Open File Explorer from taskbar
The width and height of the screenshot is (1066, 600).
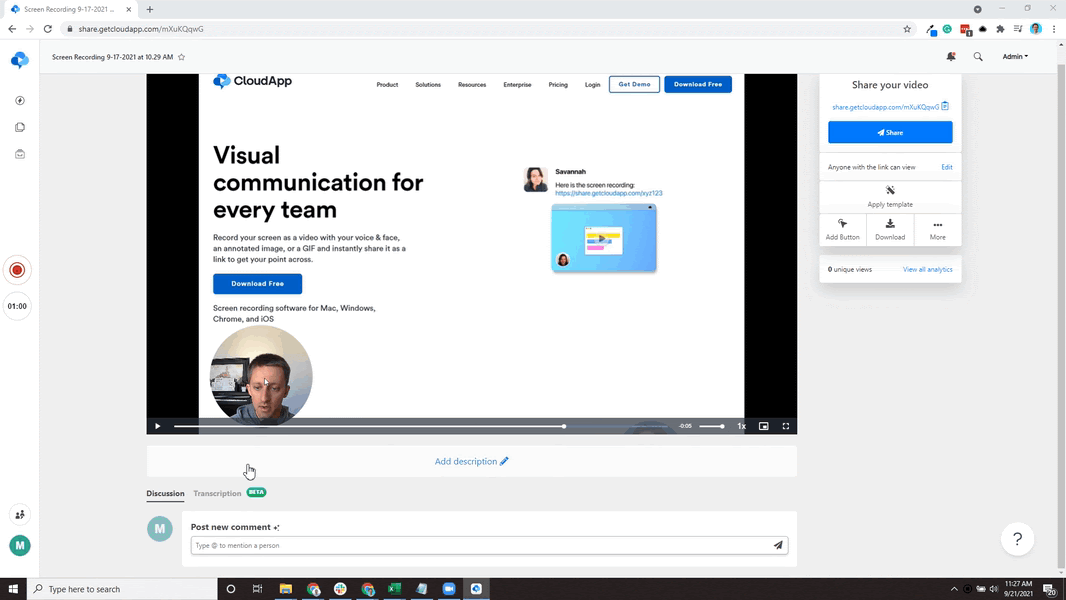286,589
